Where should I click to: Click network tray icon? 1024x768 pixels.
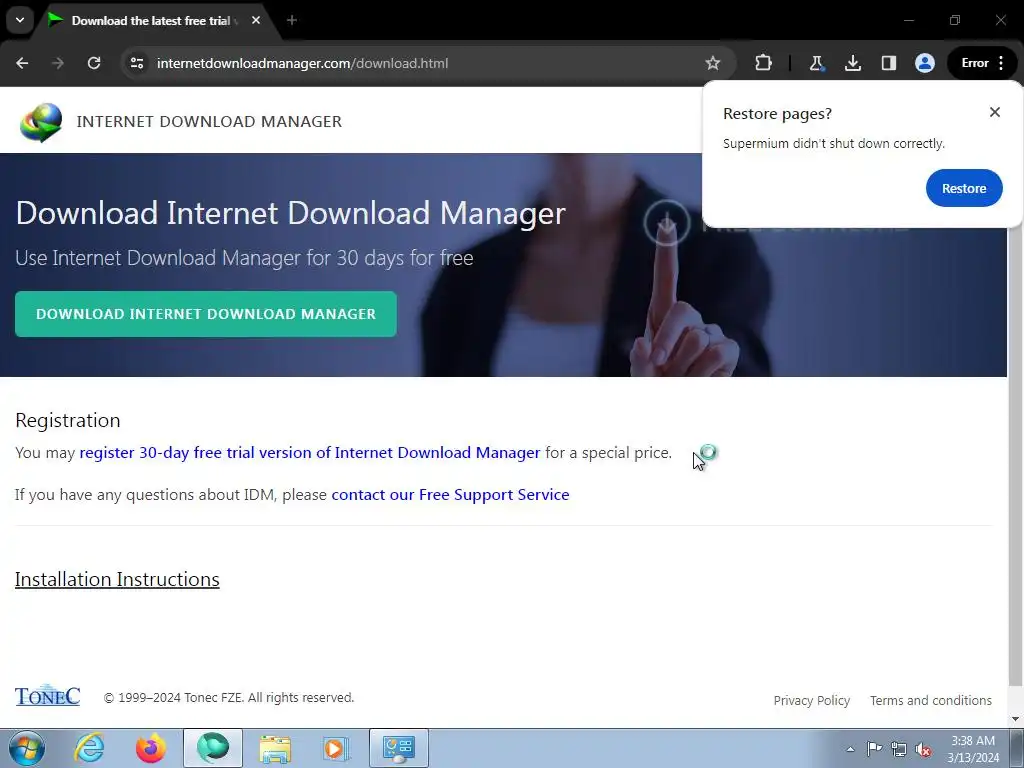[x=899, y=749]
